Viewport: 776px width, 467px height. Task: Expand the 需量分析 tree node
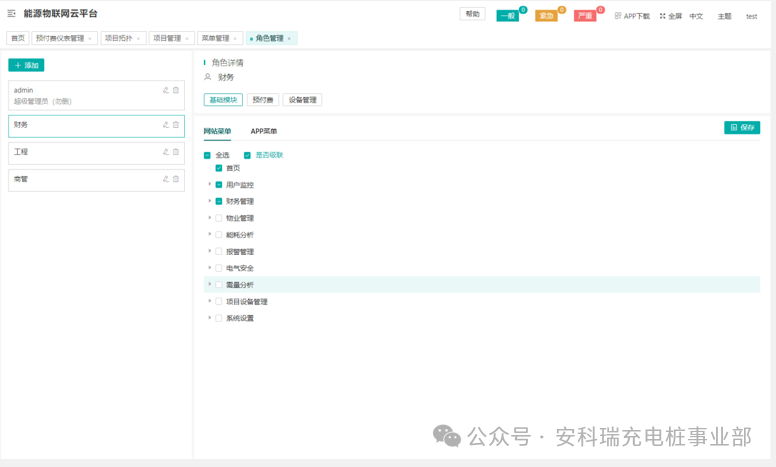210,284
